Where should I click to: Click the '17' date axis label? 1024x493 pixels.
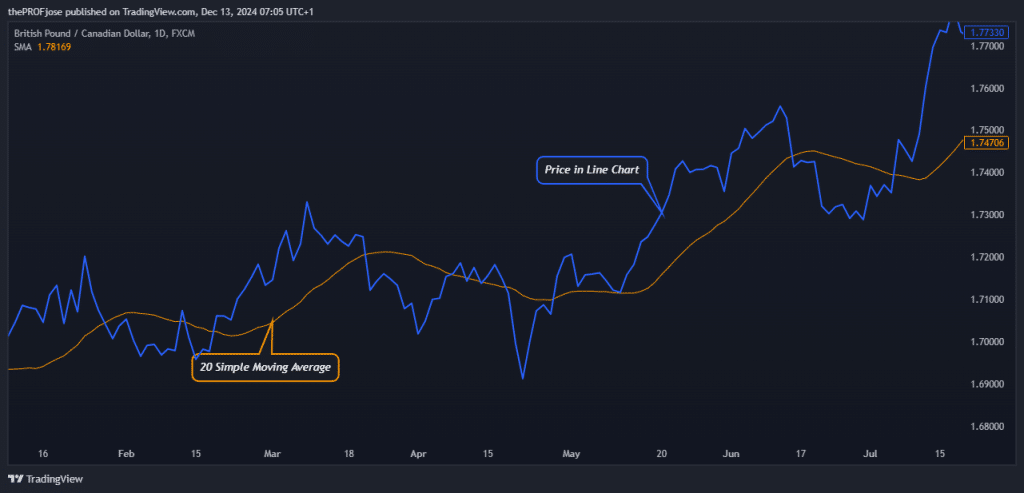pos(801,453)
